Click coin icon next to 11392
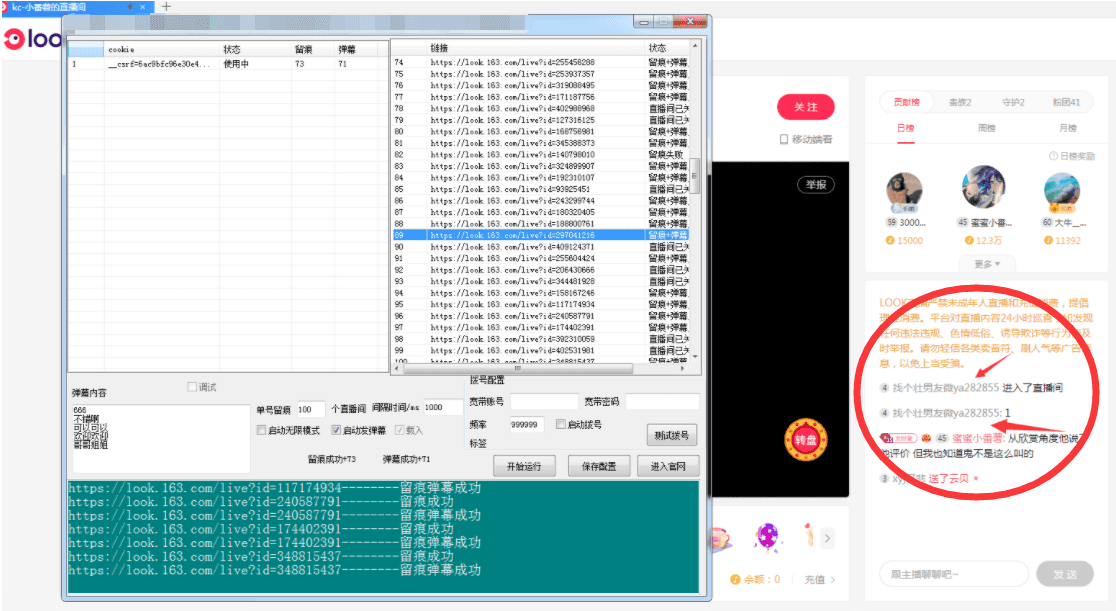 click(1048, 241)
